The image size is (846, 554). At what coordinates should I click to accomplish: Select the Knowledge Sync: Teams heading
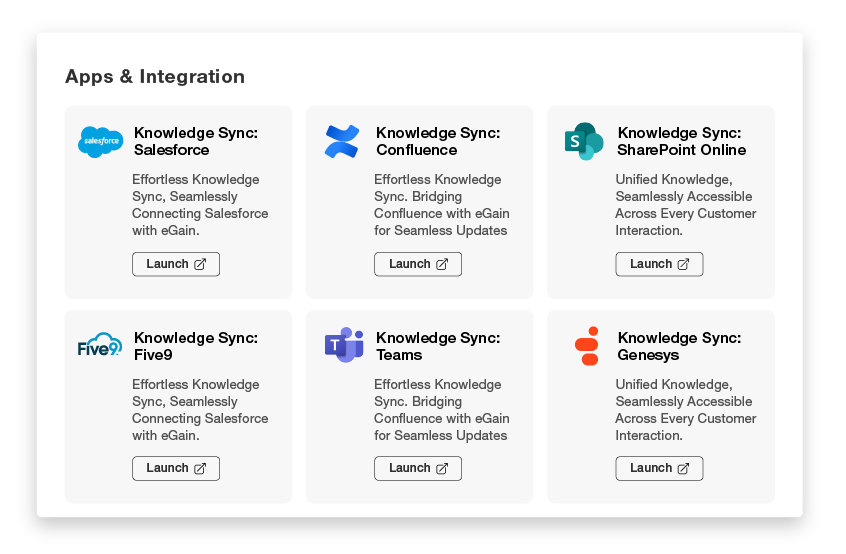point(438,346)
